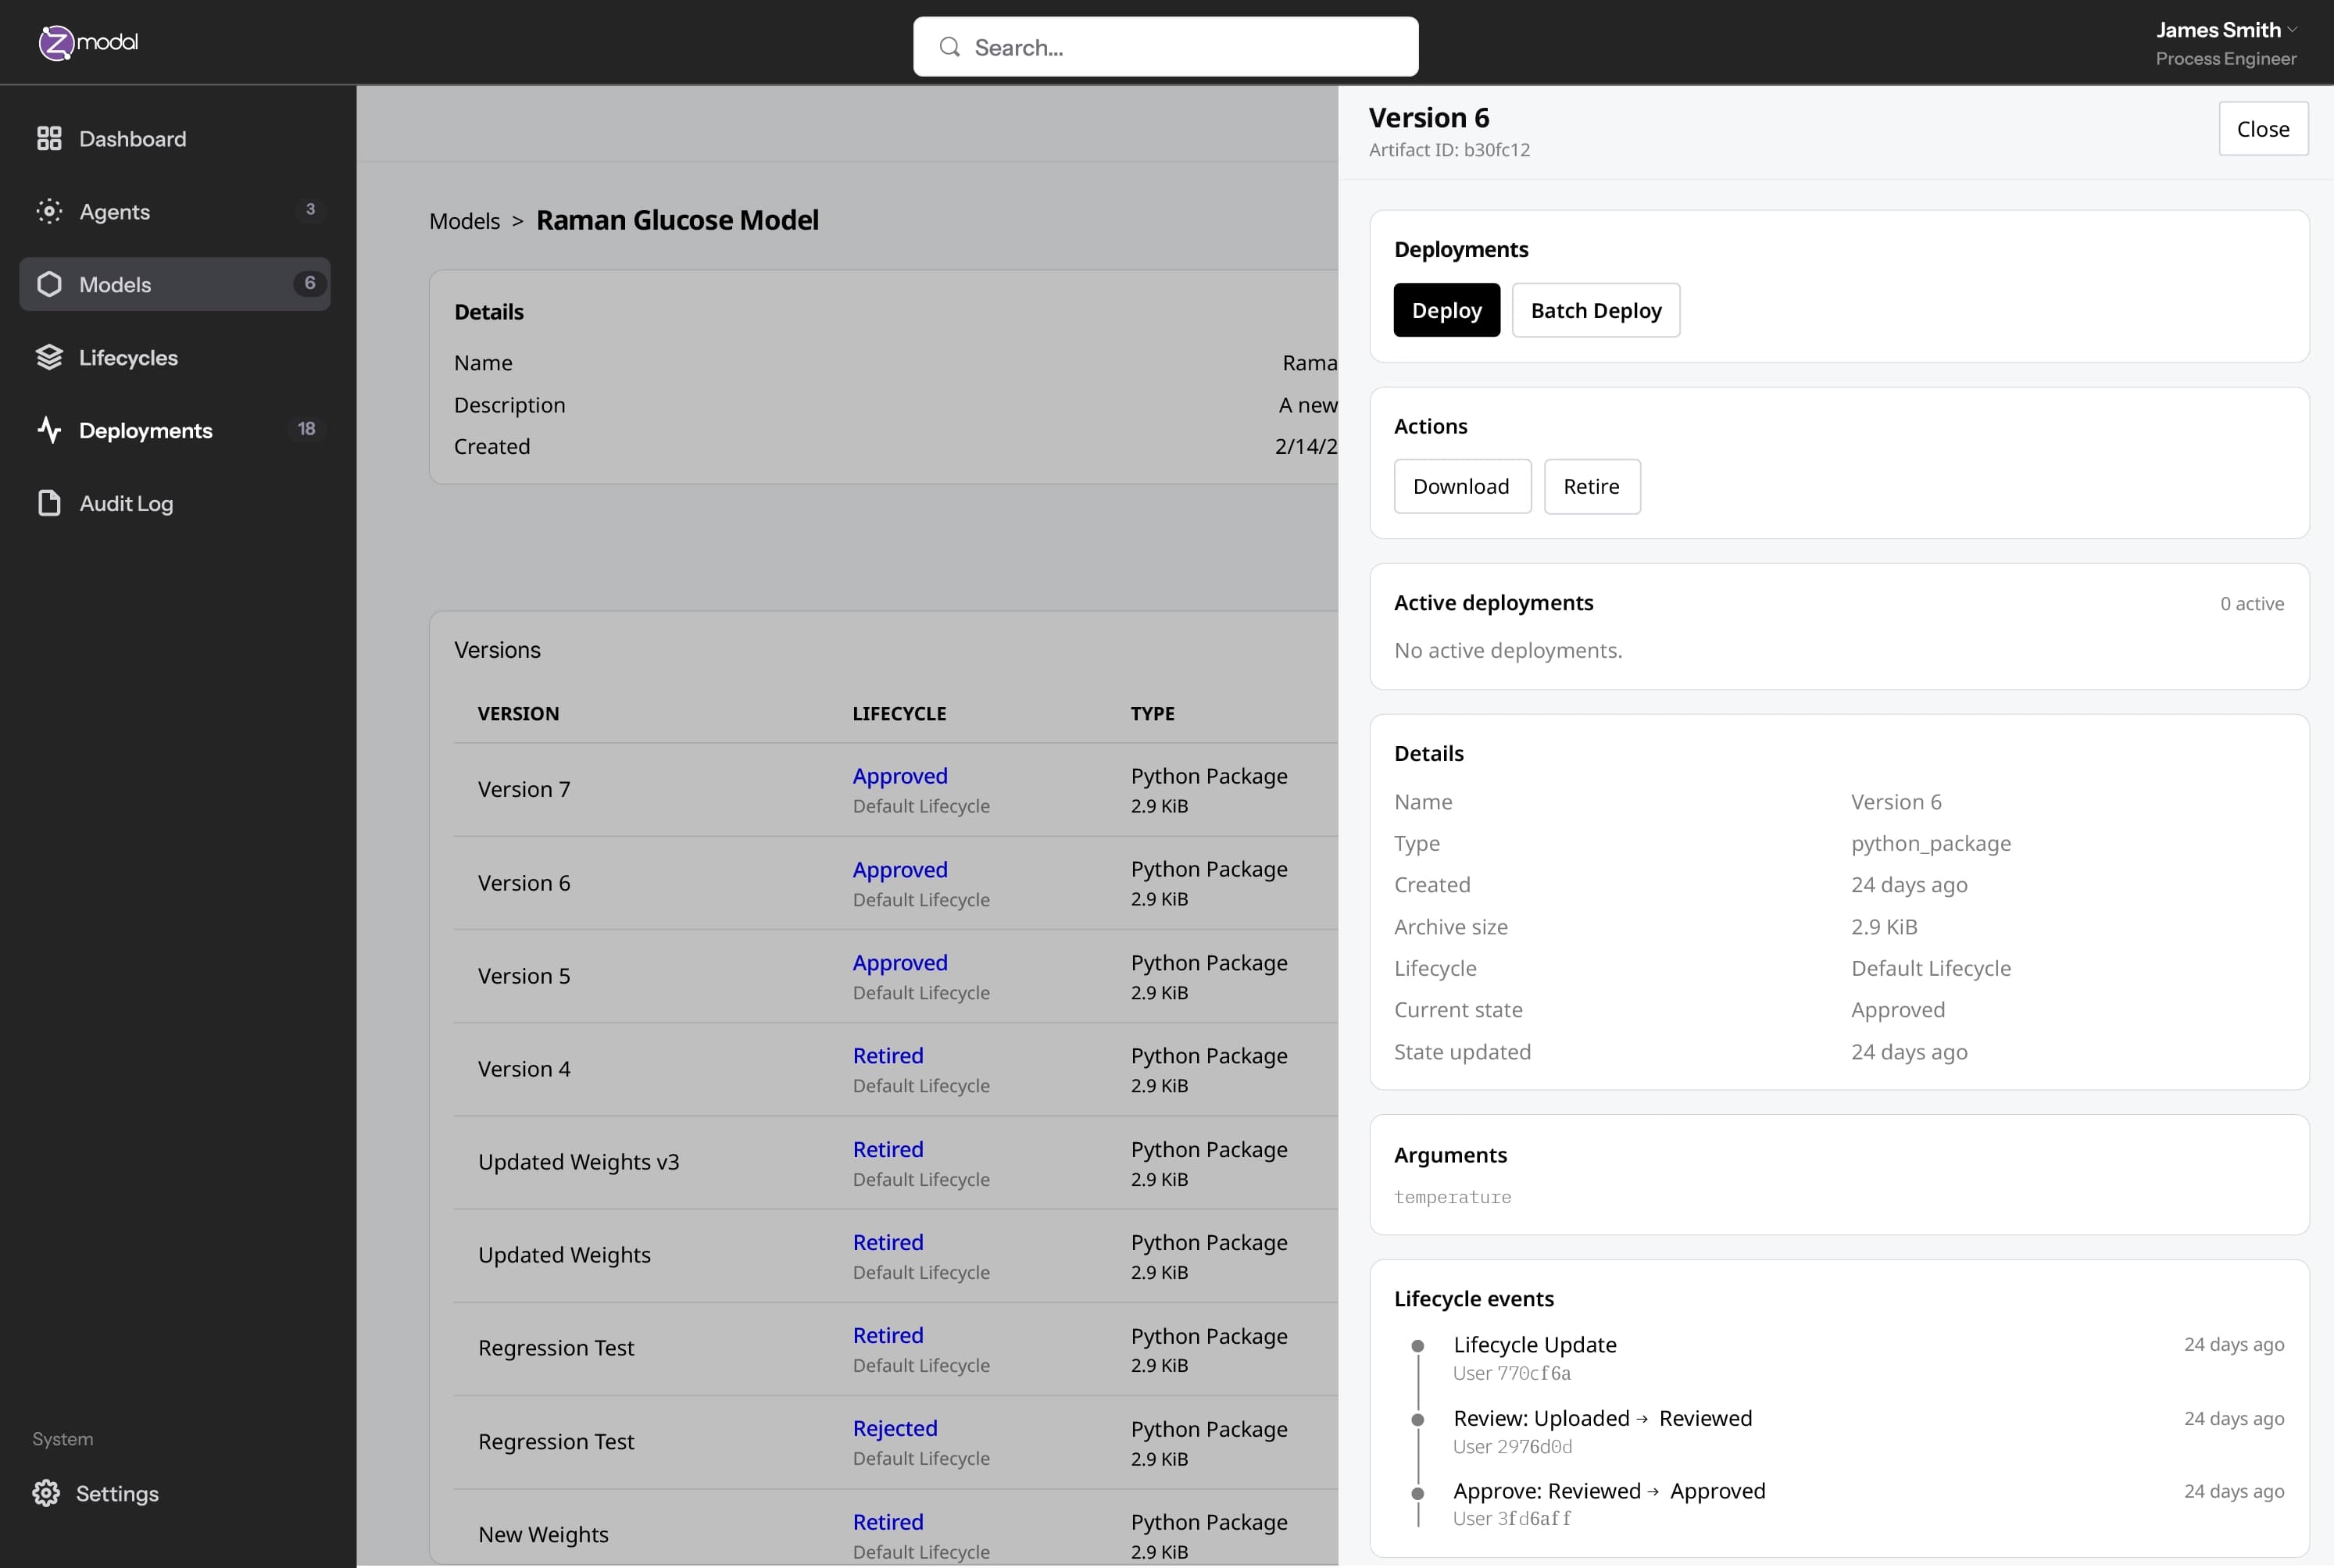Viewport: 2334px width, 1568px height.
Task: Click Approved lifecycle link for Version 7
Action: pyautogui.click(x=900, y=776)
